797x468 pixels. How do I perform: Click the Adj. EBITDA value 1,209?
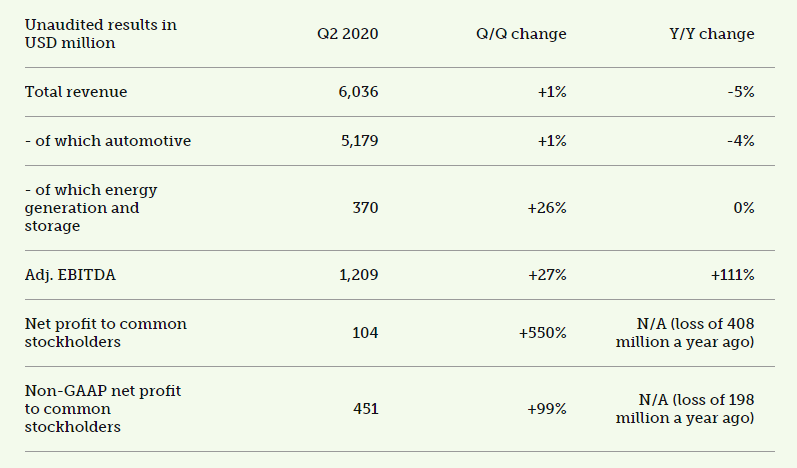[x=358, y=275]
